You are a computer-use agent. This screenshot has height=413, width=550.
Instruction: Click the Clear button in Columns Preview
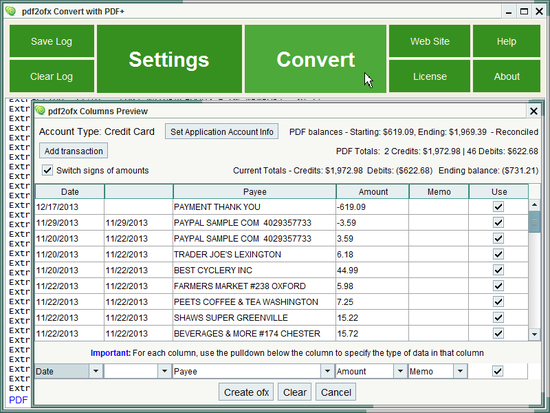click(295, 392)
